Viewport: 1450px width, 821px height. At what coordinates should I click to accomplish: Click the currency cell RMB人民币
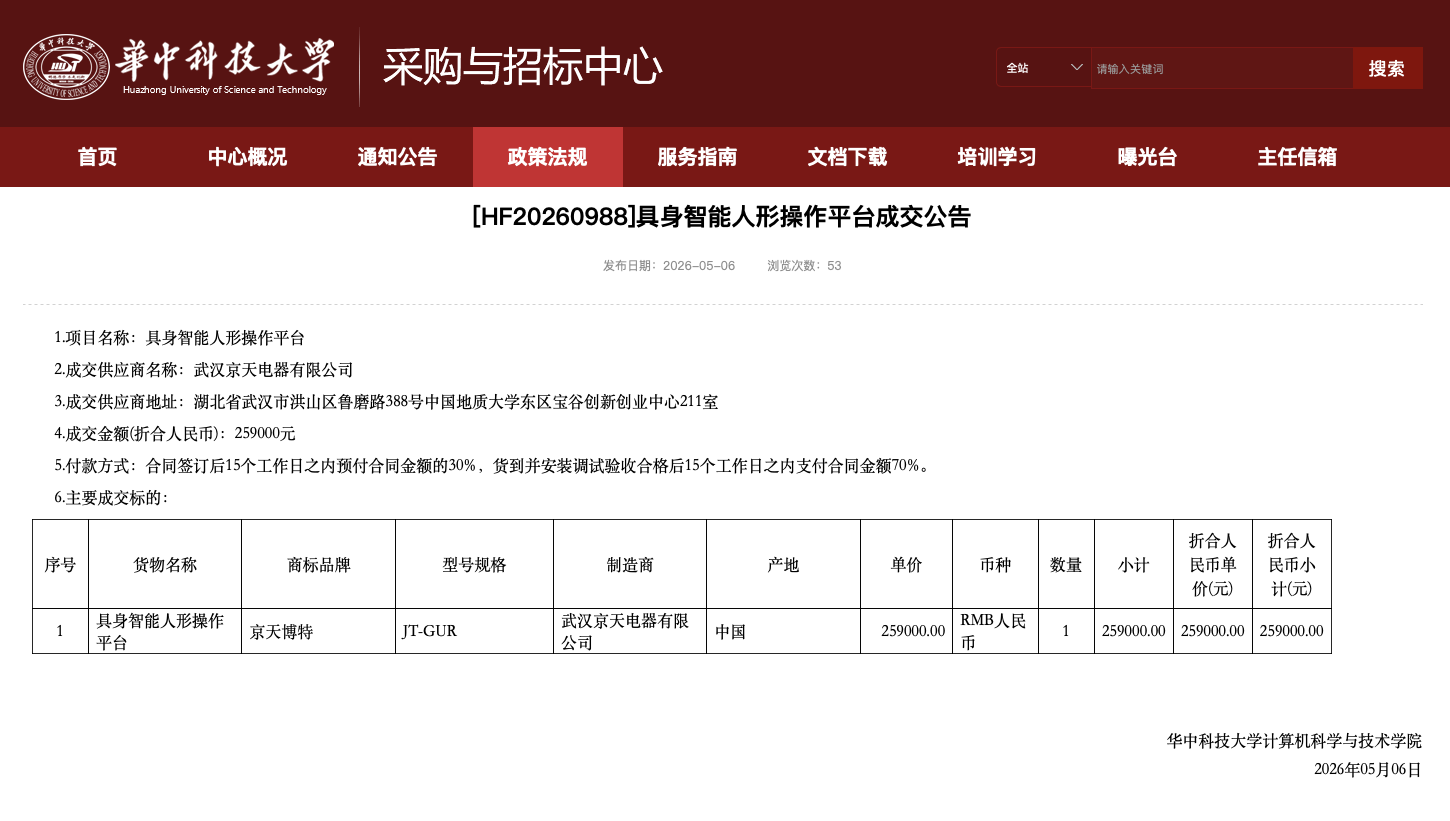996,631
